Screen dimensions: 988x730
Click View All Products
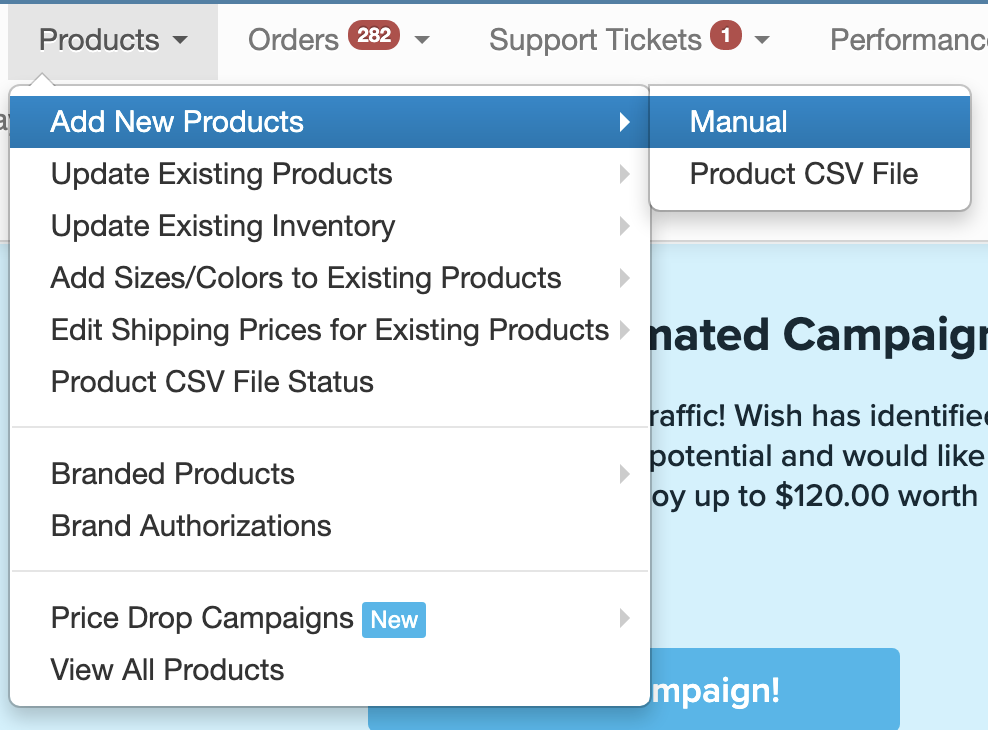(x=168, y=670)
